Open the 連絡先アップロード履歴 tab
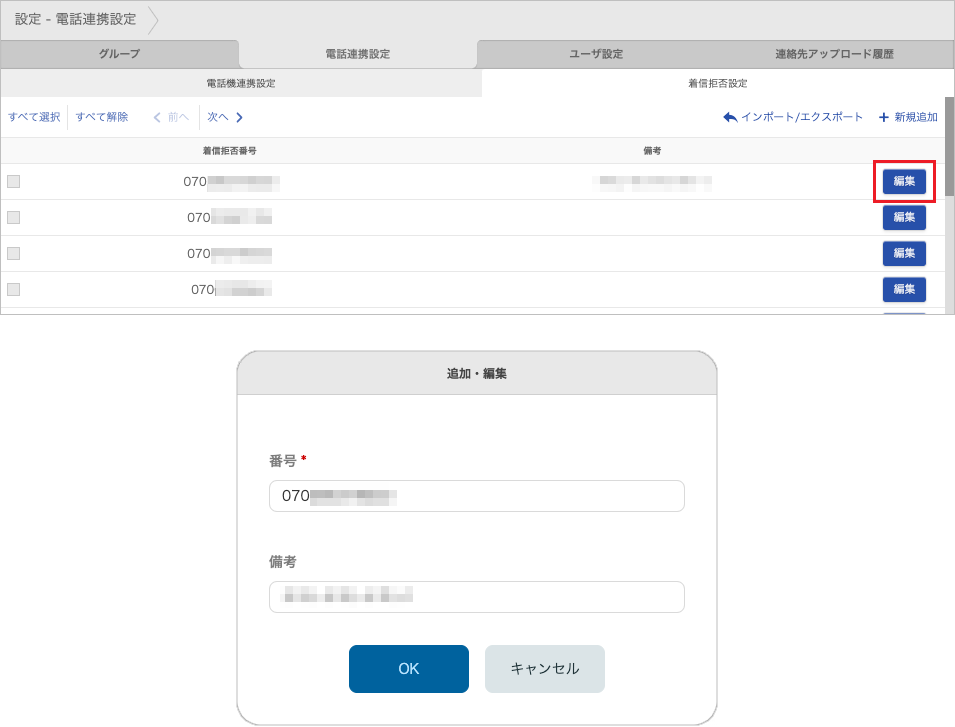The image size is (955, 727). coord(834,54)
